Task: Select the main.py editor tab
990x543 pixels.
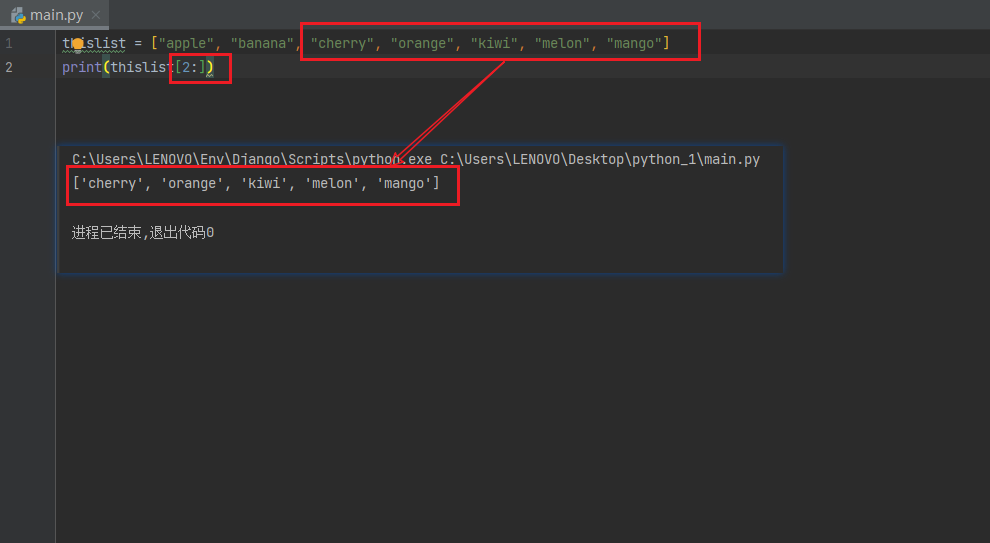Action: point(54,15)
